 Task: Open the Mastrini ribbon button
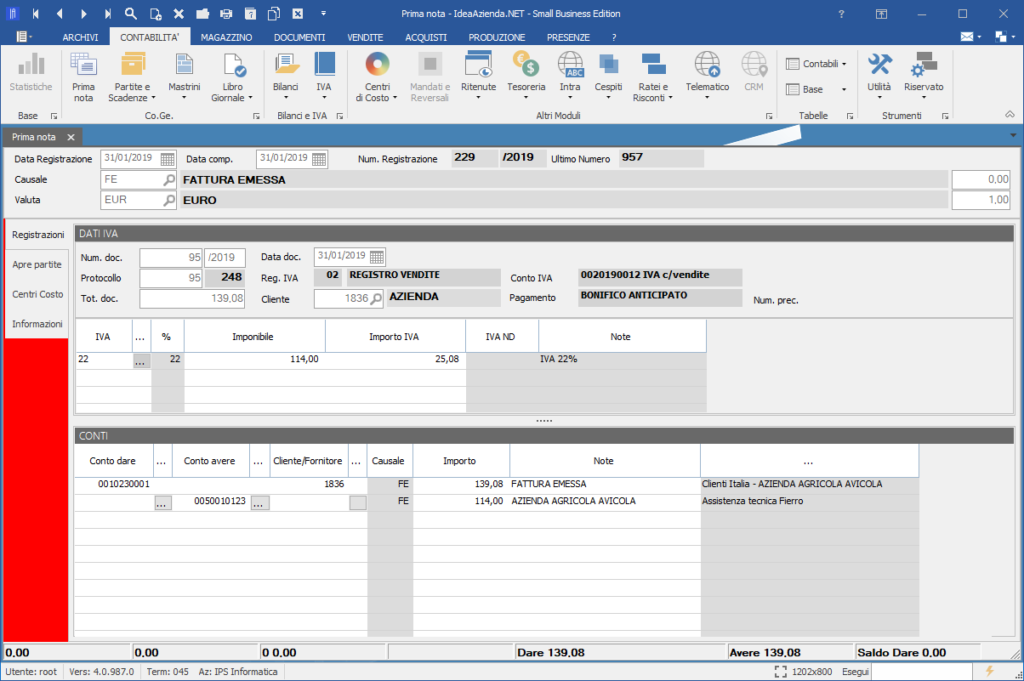[184, 77]
